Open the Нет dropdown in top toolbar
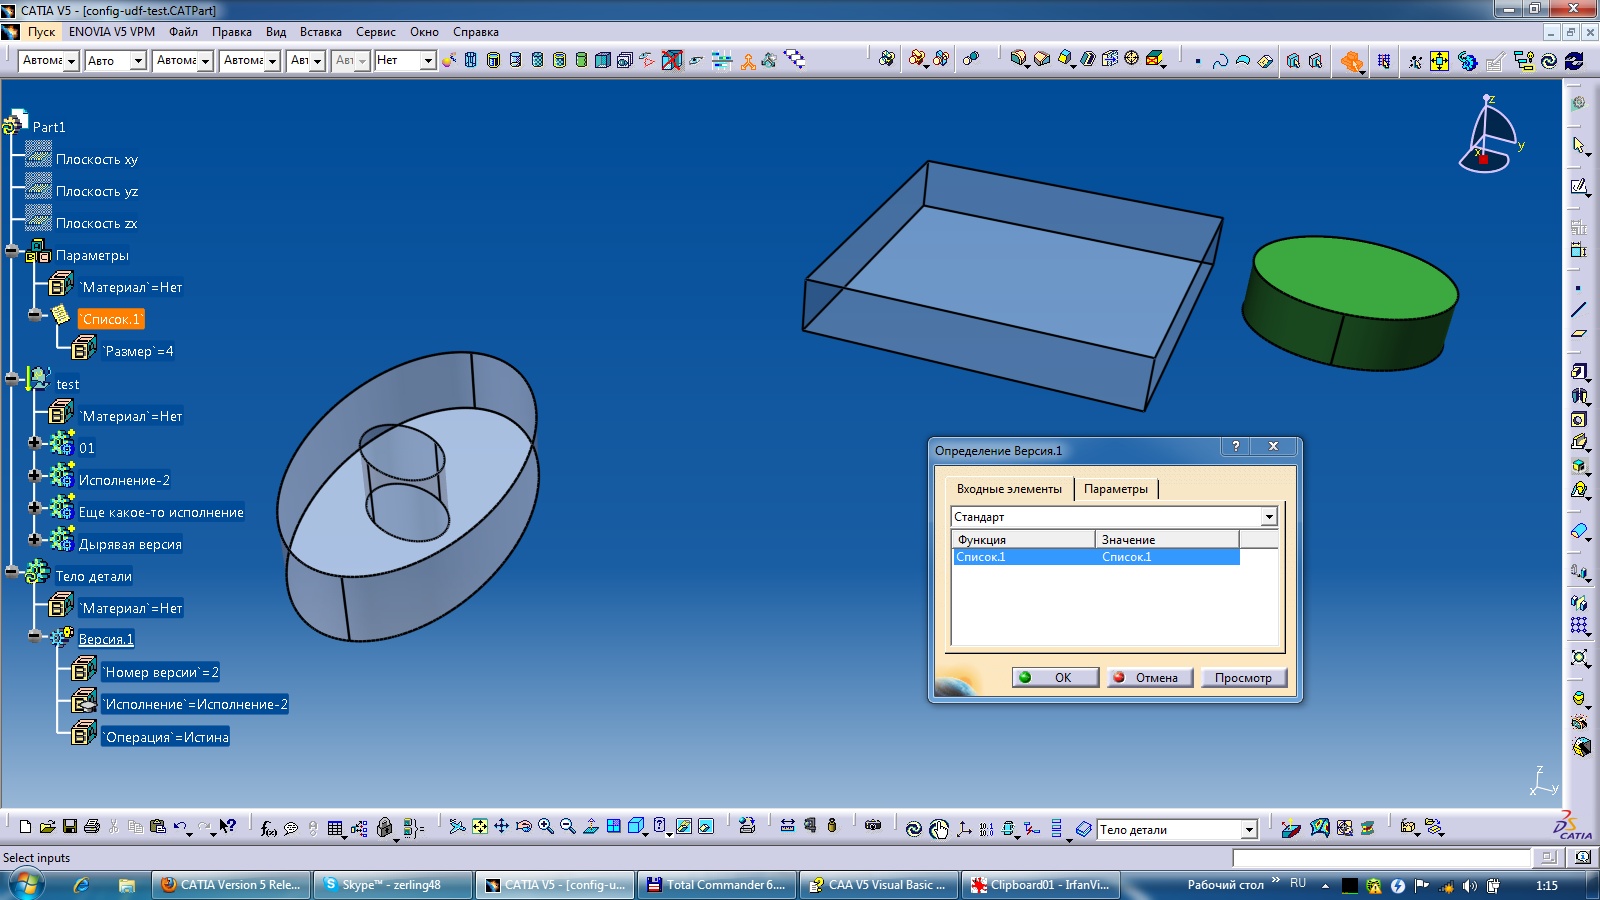1600x900 pixels. 428,61
